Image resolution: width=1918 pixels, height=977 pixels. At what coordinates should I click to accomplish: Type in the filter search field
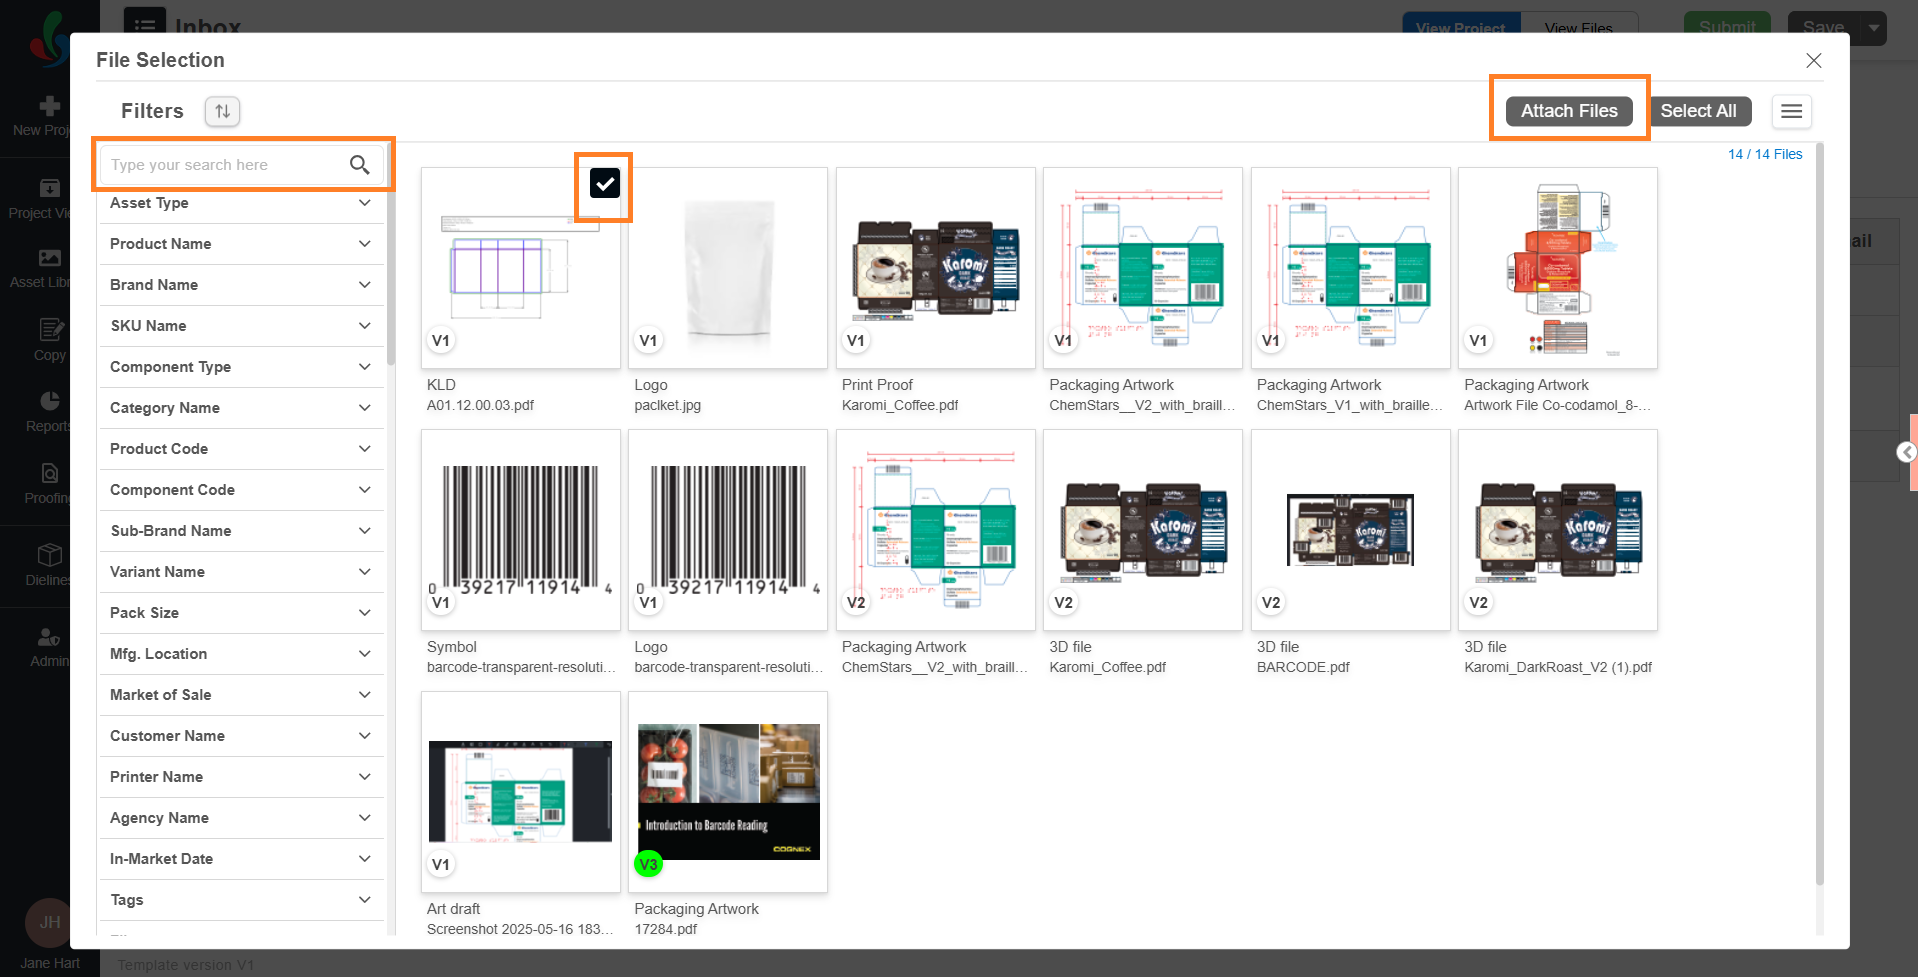click(225, 165)
